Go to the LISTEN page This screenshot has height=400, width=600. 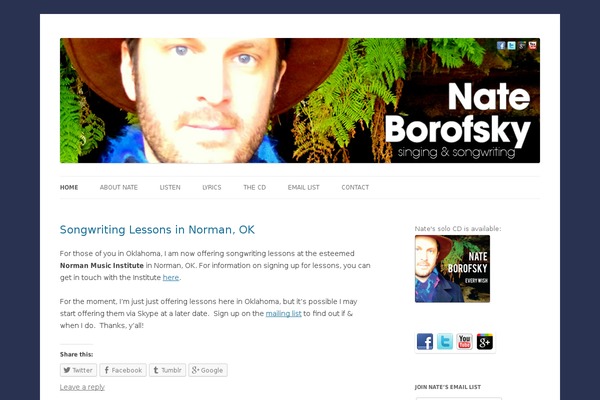(170, 188)
